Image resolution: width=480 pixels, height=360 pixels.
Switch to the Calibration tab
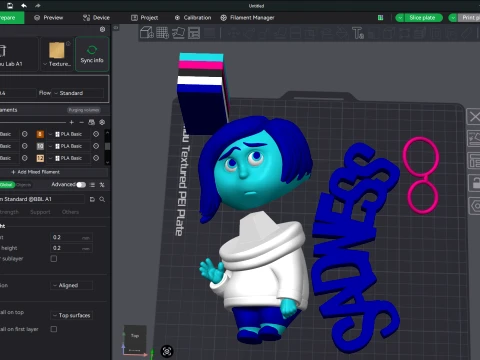coord(193,18)
